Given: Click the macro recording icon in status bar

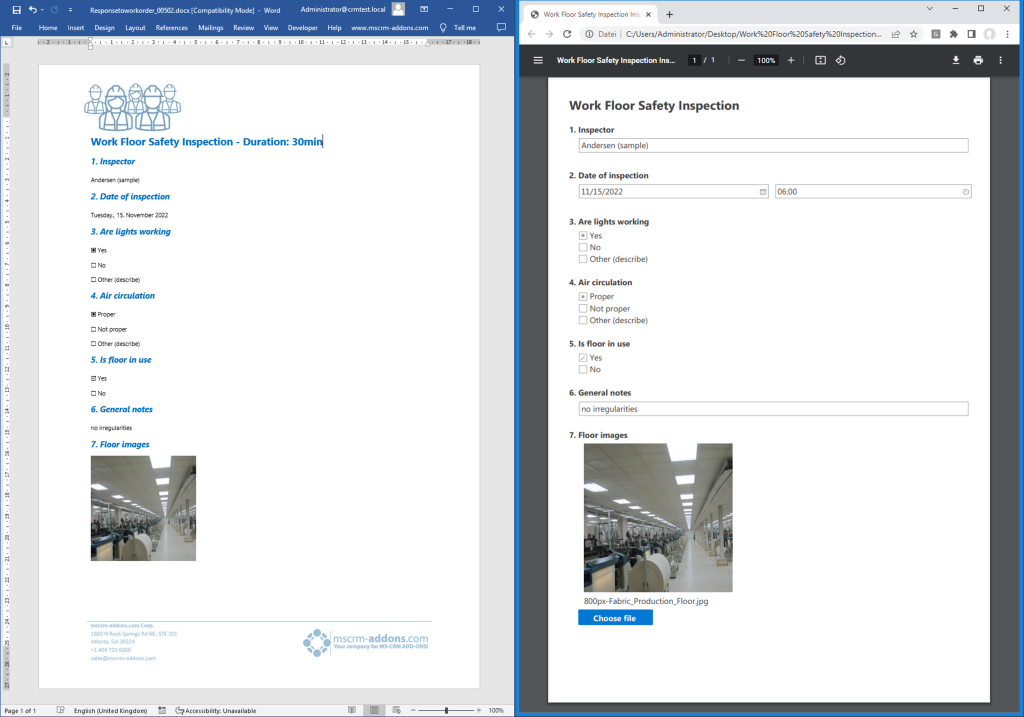Looking at the screenshot, I should tap(162, 710).
